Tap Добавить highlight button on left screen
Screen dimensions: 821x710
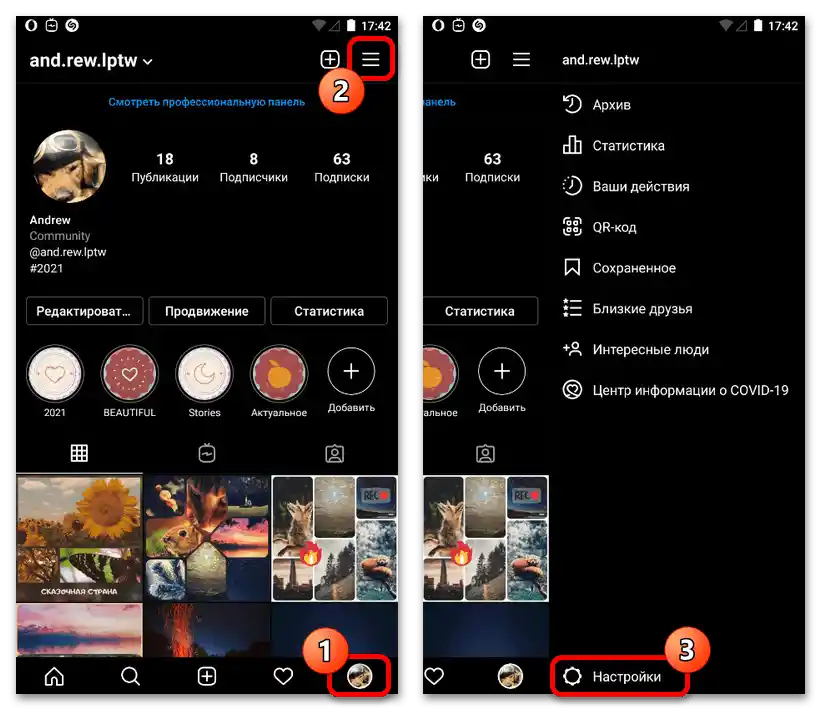point(351,379)
